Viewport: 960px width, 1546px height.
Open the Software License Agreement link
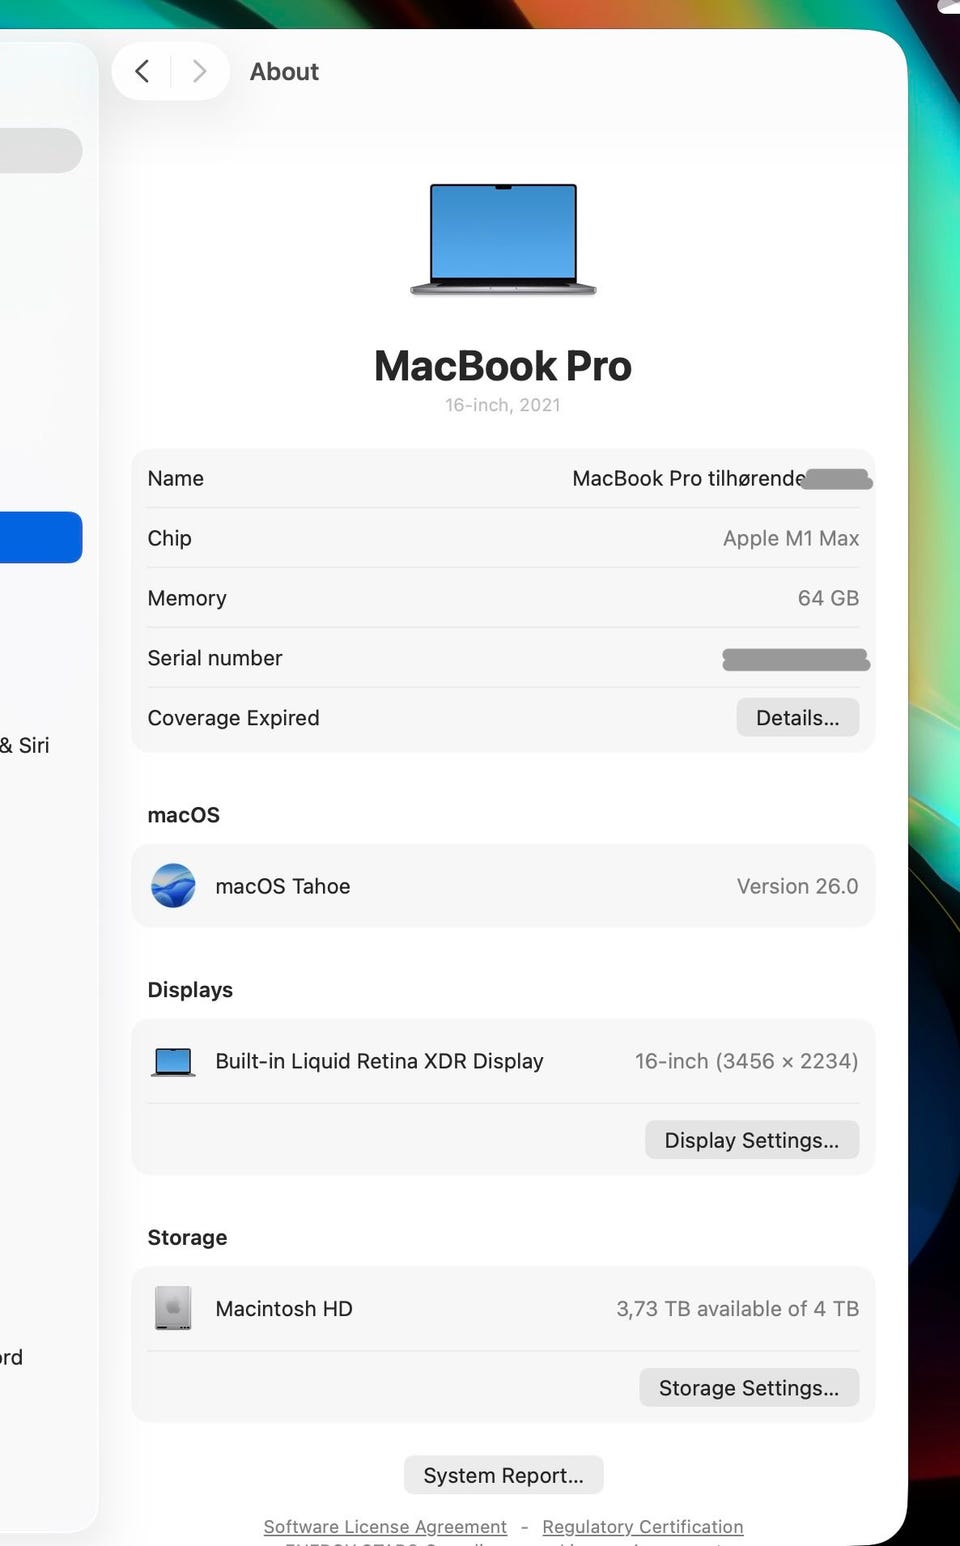[x=385, y=1527]
